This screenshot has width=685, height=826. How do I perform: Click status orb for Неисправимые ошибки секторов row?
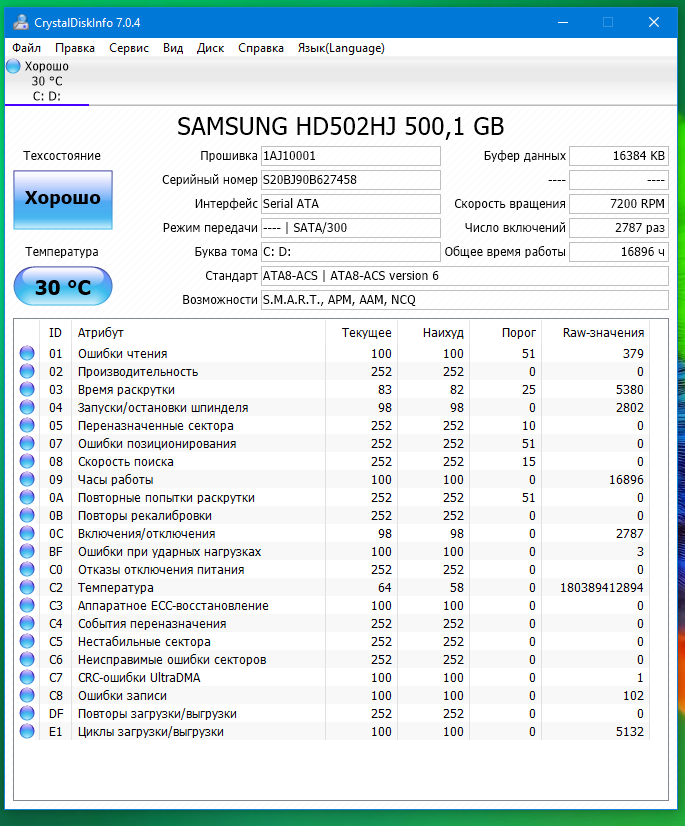[27, 660]
